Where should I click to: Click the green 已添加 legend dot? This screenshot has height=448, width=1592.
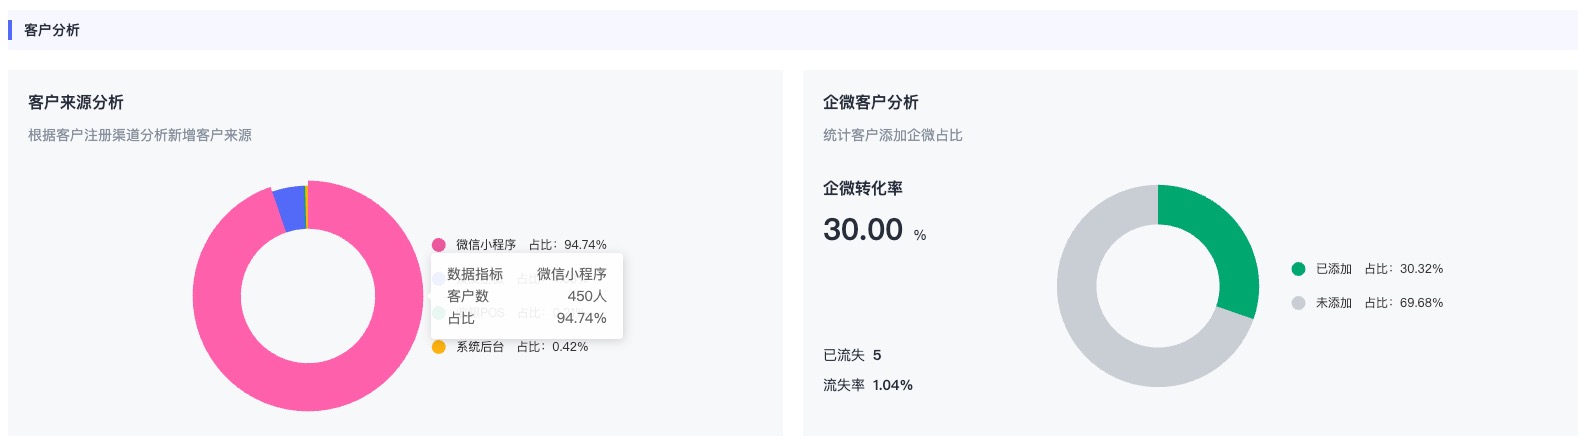point(1298,269)
